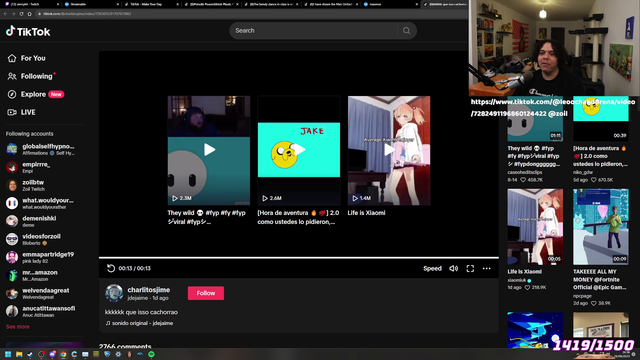Play the 'They wild' suggested video

click(x=209, y=150)
